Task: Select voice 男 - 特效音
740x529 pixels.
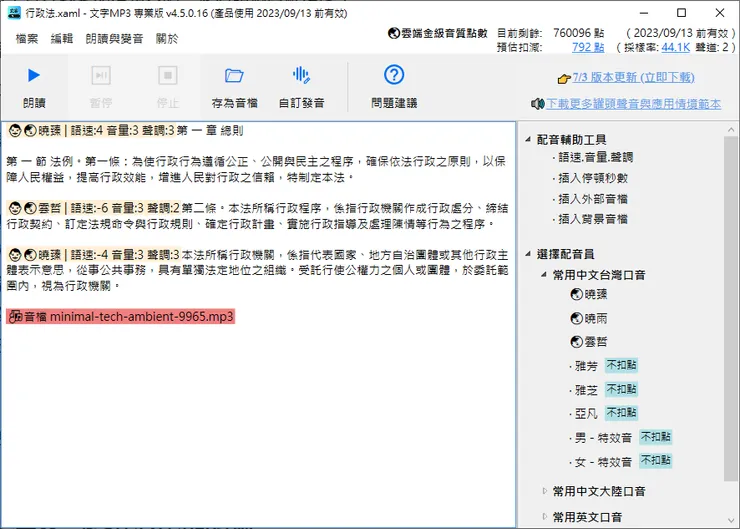Action: pos(603,438)
